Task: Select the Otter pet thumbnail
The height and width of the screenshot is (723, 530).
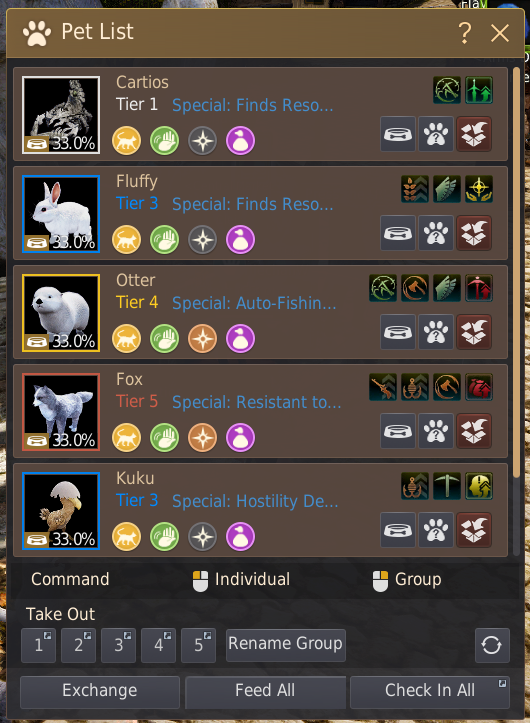Action: click(x=61, y=313)
